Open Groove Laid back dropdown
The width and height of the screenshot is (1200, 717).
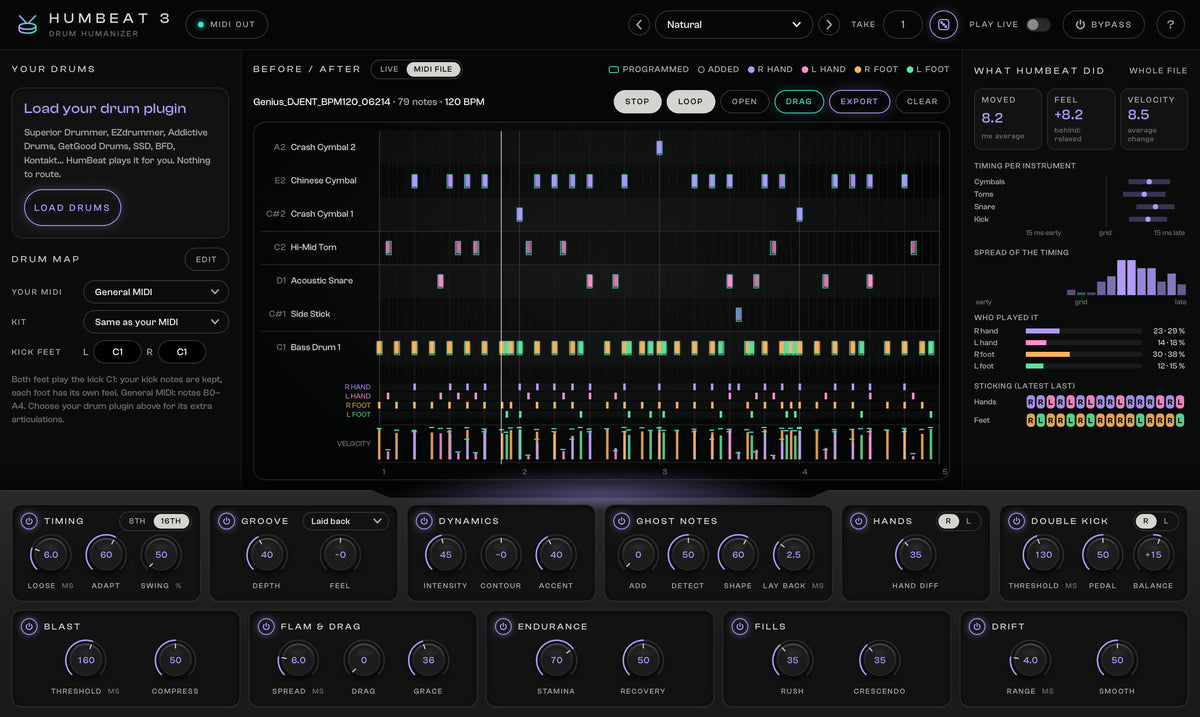[x=346, y=521]
